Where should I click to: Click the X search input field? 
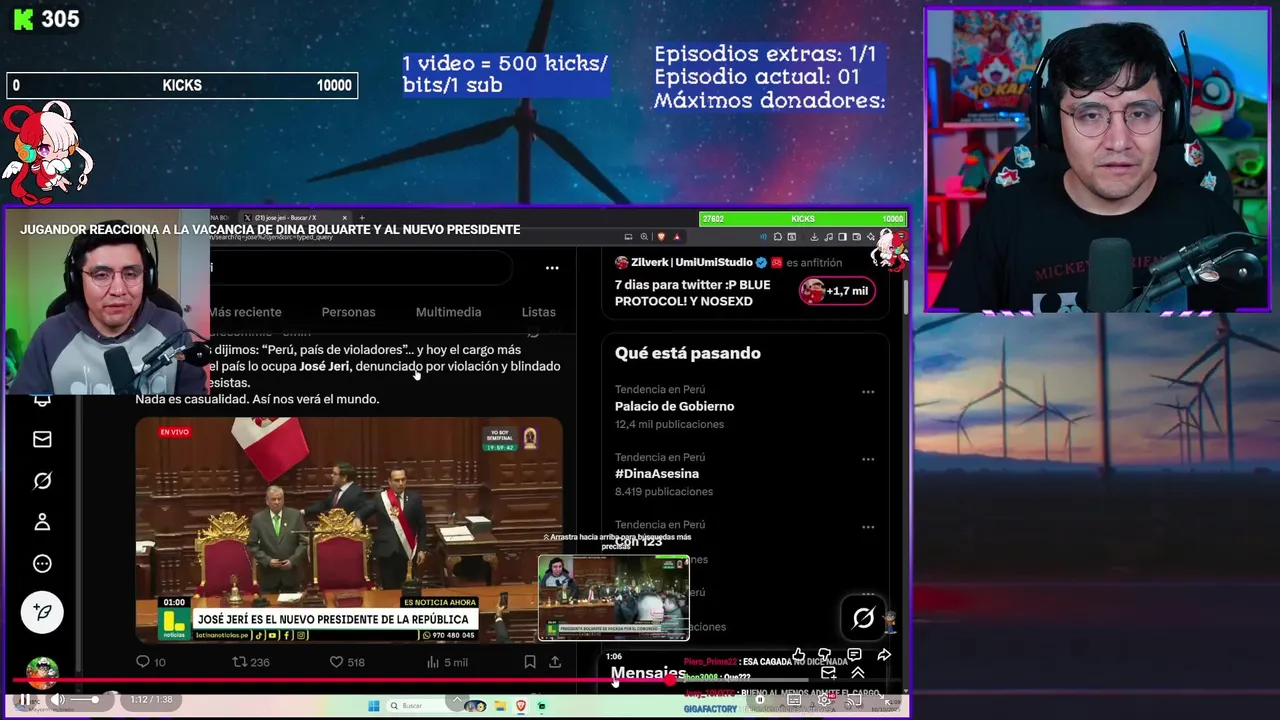point(360,268)
